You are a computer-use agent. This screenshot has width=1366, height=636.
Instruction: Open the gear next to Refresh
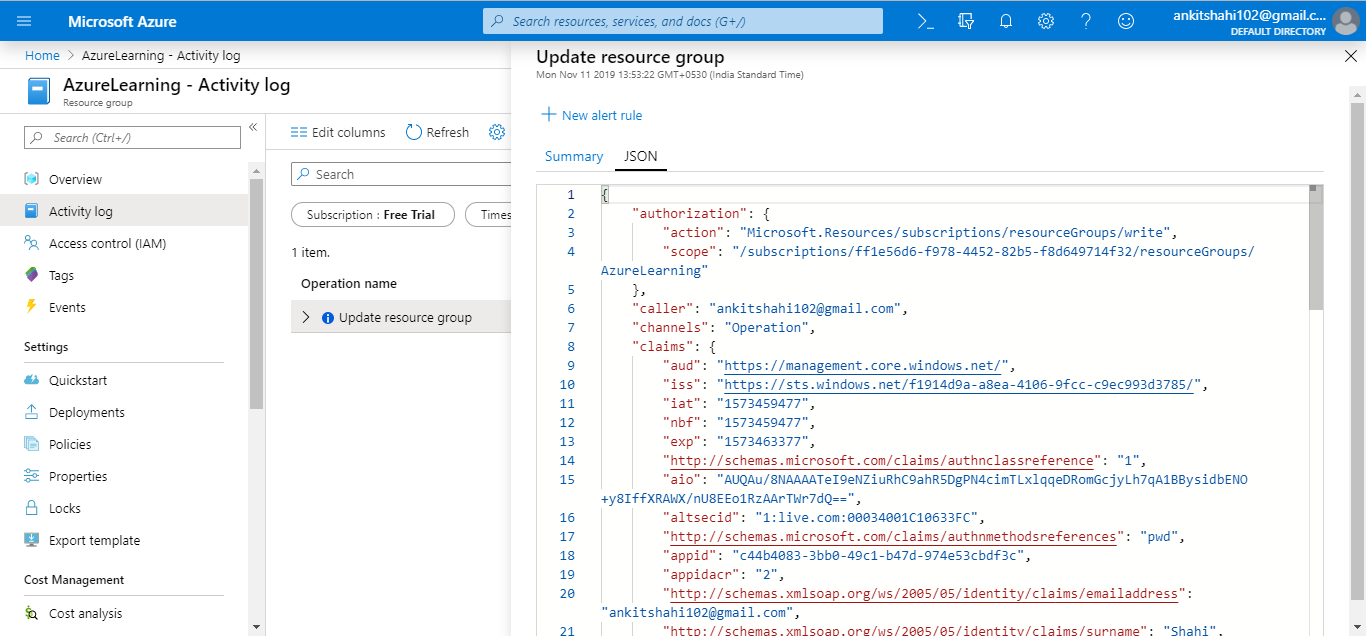(x=497, y=131)
